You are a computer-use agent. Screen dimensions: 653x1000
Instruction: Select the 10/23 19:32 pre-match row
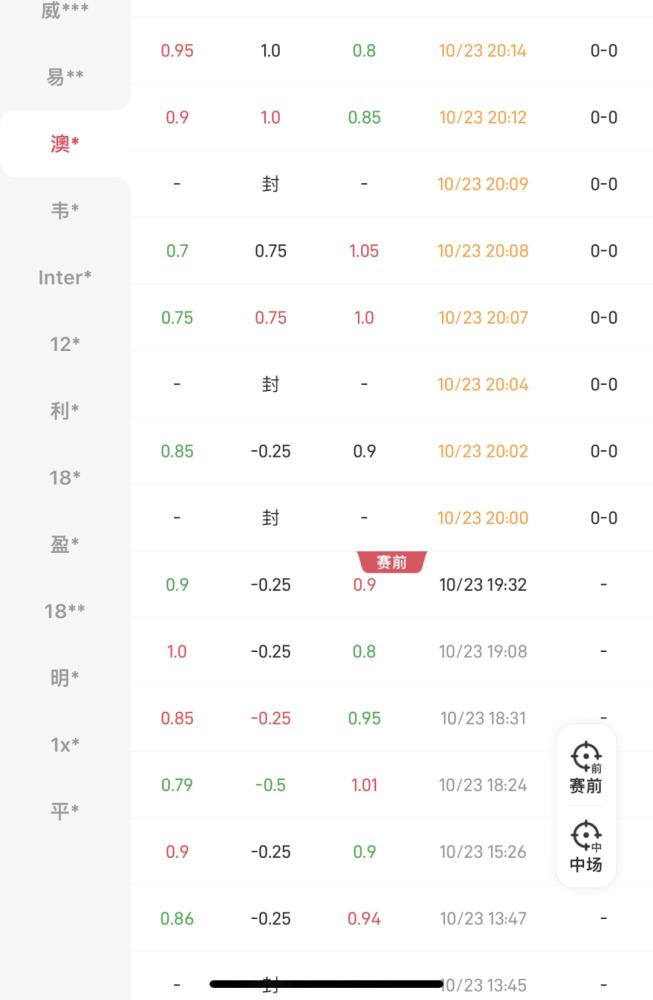(x=392, y=585)
